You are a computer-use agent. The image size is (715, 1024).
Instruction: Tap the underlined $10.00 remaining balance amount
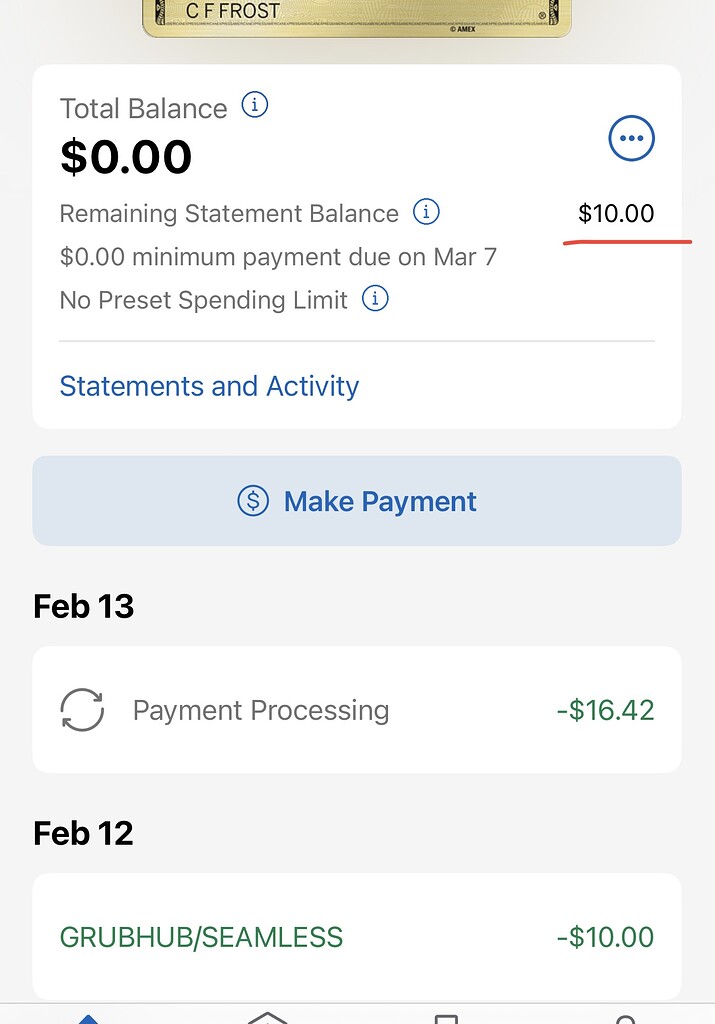tap(617, 213)
